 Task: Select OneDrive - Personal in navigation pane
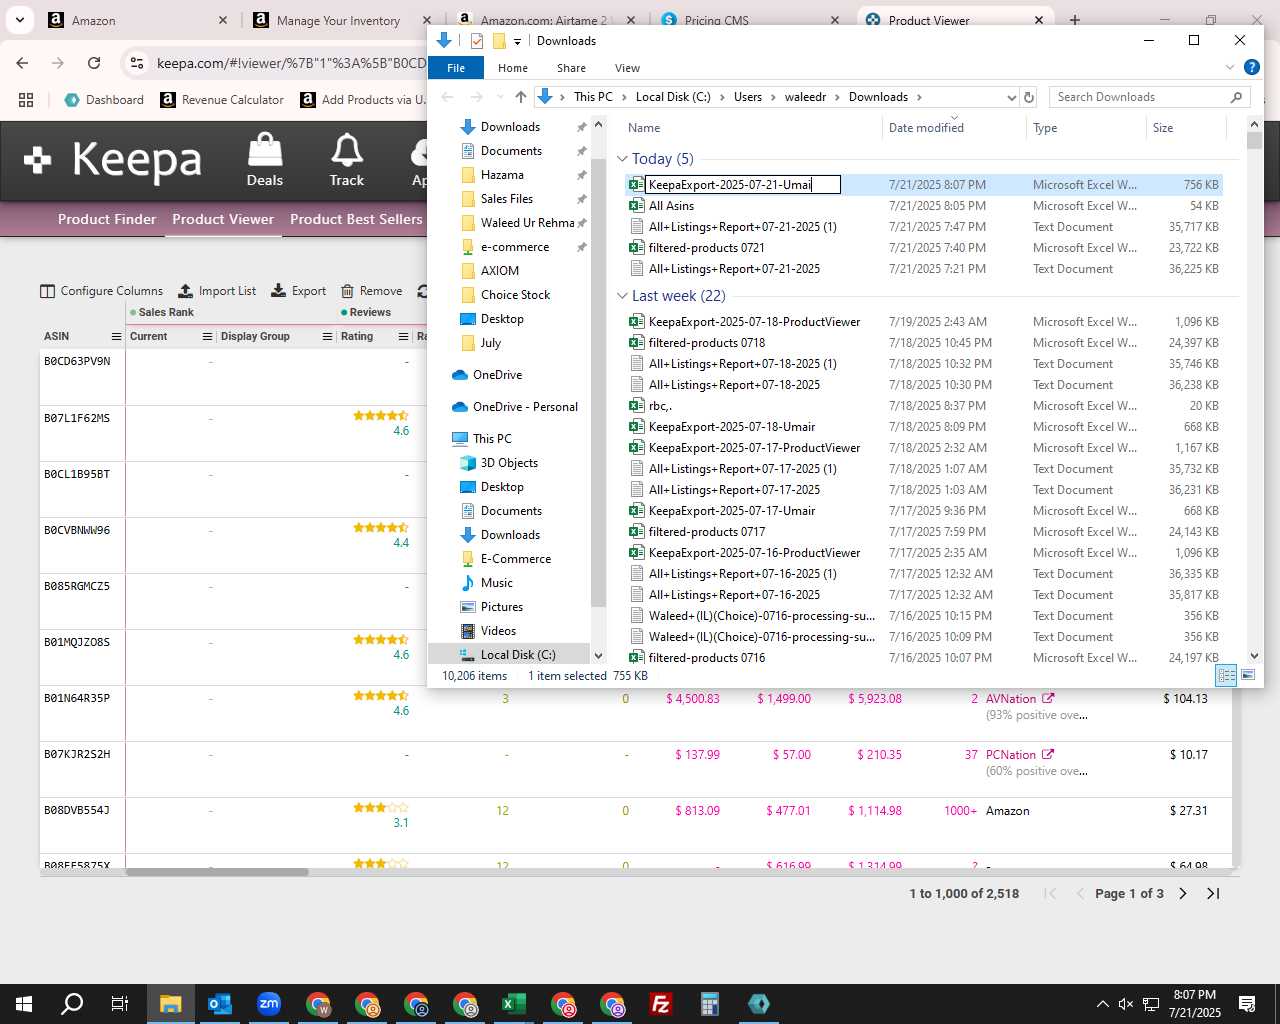525,407
